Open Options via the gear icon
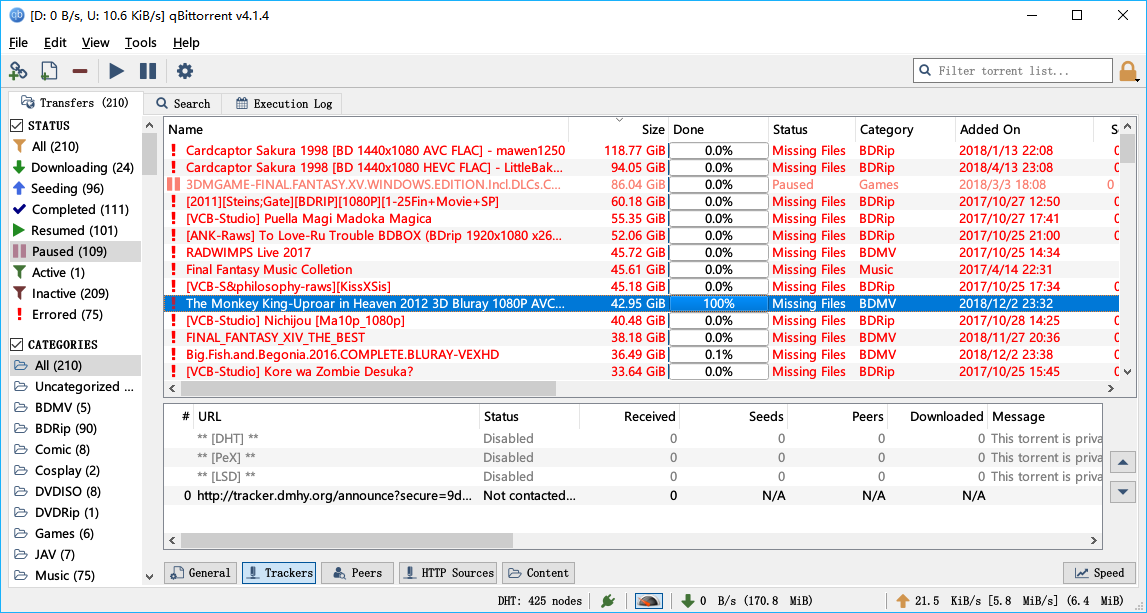The width and height of the screenshot is (1147, 613). coord(185,71)
